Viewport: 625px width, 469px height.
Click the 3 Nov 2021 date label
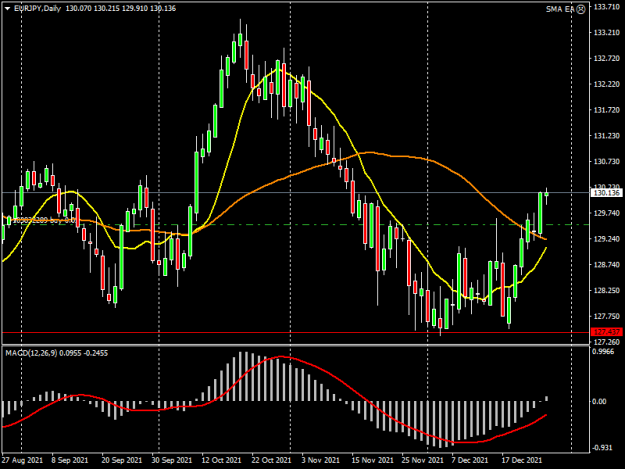(x=320, y=460)
